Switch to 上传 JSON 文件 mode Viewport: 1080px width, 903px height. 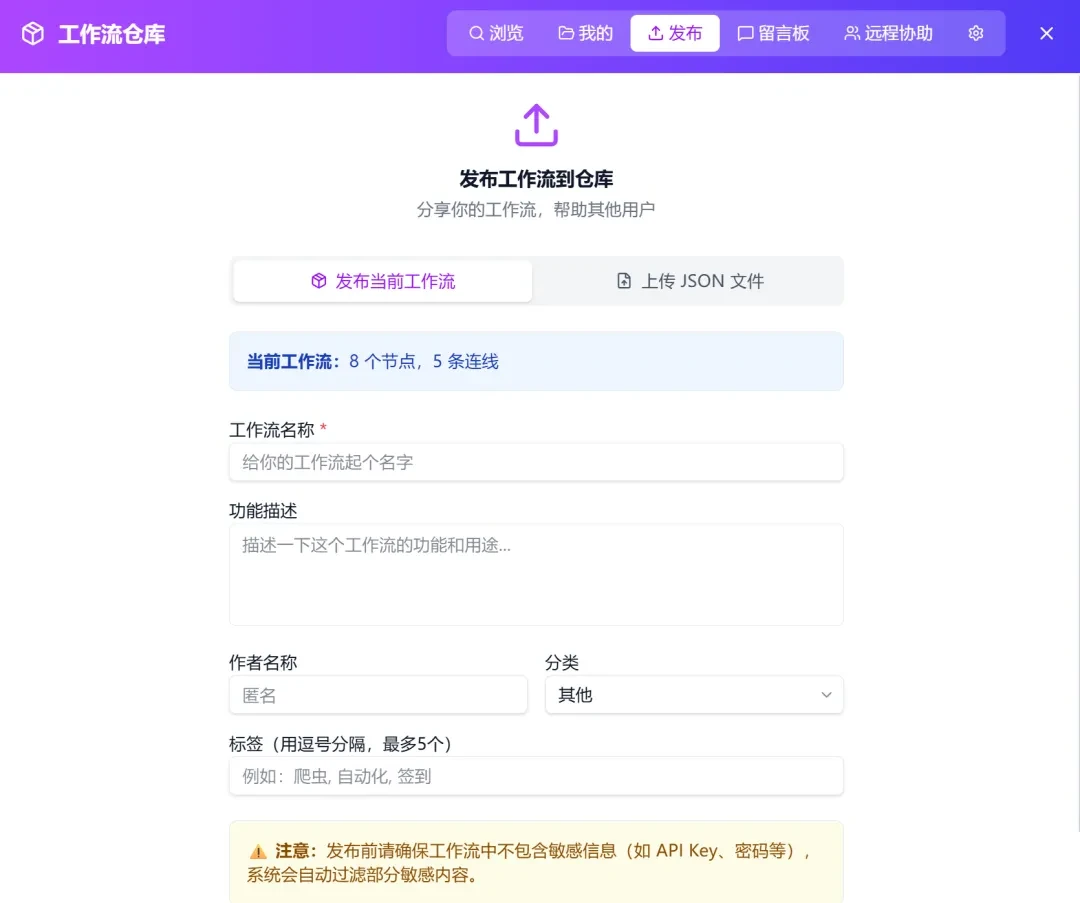coord(689,281)
